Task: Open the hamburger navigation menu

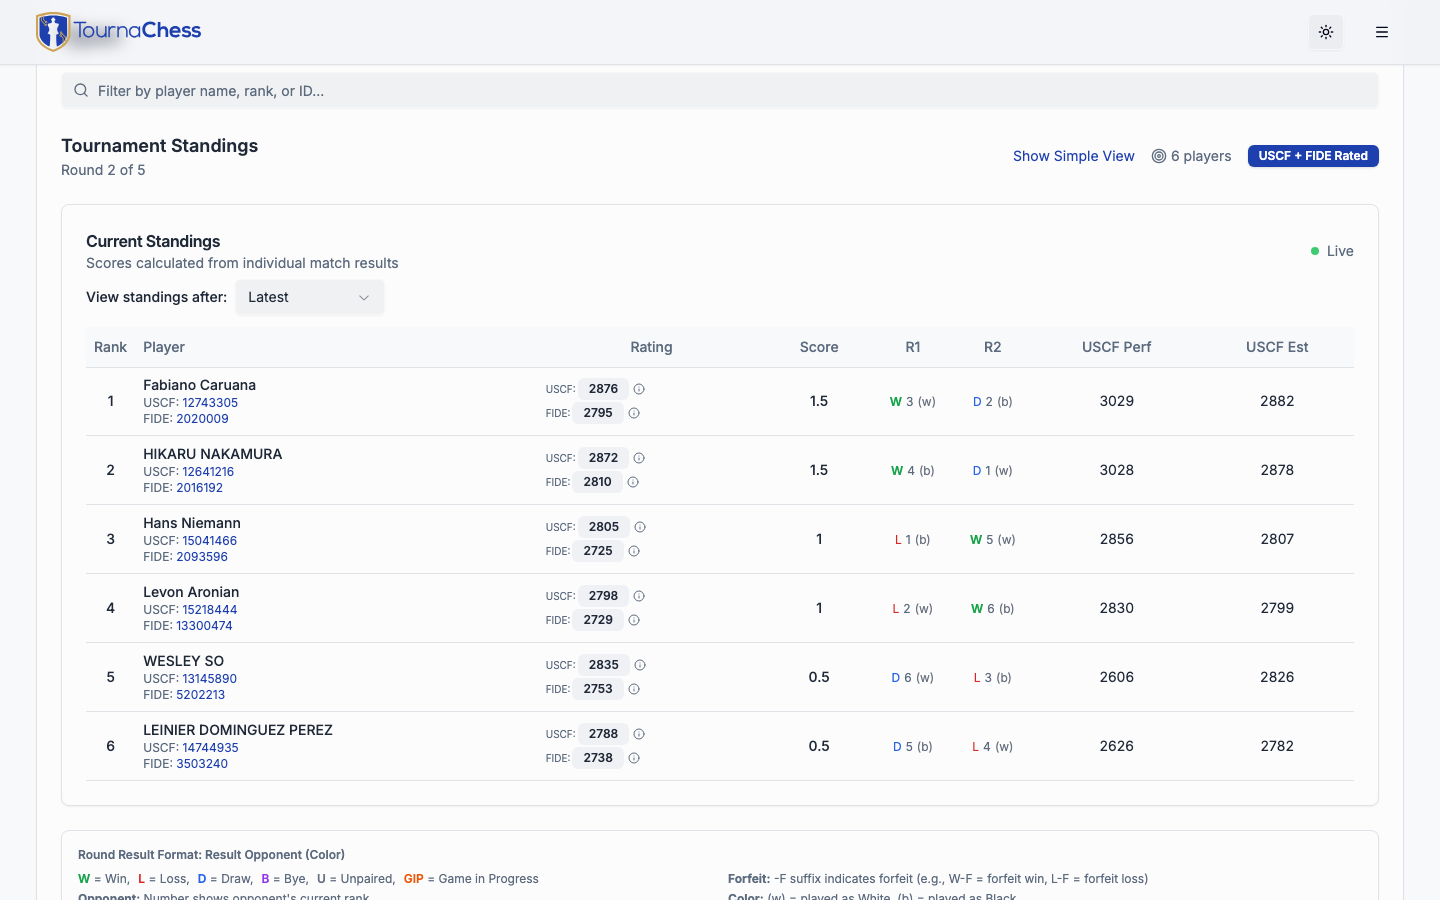Action: click(x=1382, y=32)
